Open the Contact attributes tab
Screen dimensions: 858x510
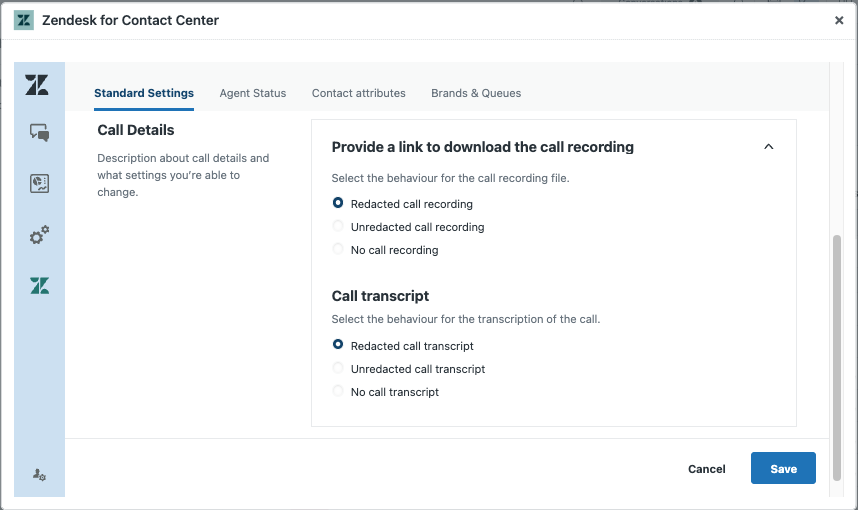[x=358, y=93]
